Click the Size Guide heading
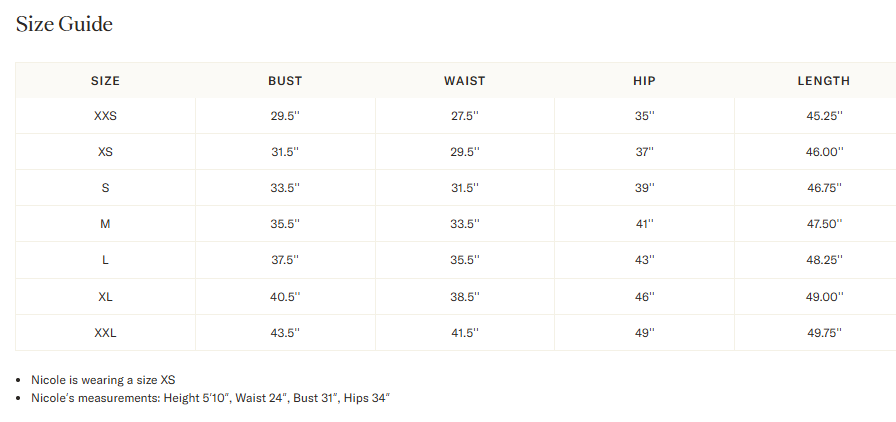Viewport: 896px width, 422px height. tap(64, 24)
